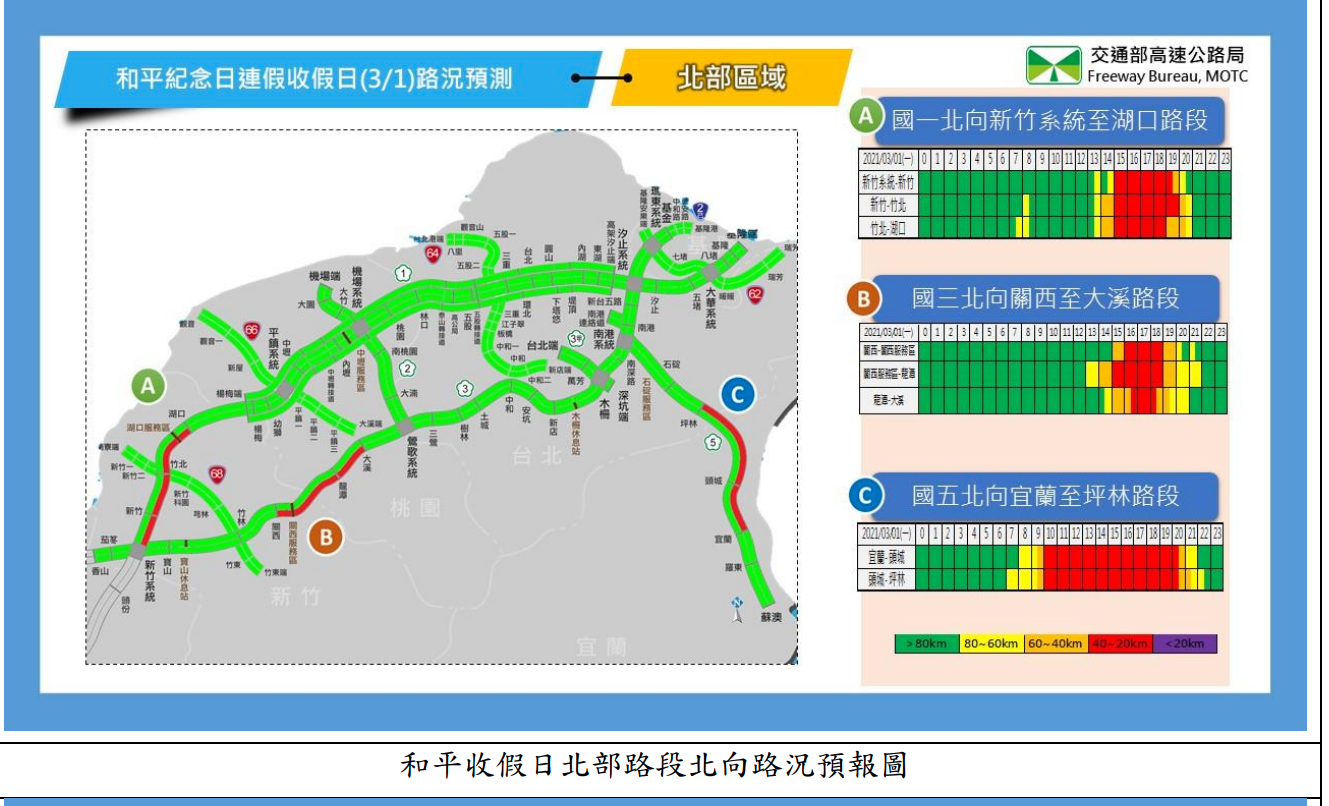This screenshot has width=1329, height=806.
Task: Select the 宜蘭-頭城 table row label
Action: (887, 555)
